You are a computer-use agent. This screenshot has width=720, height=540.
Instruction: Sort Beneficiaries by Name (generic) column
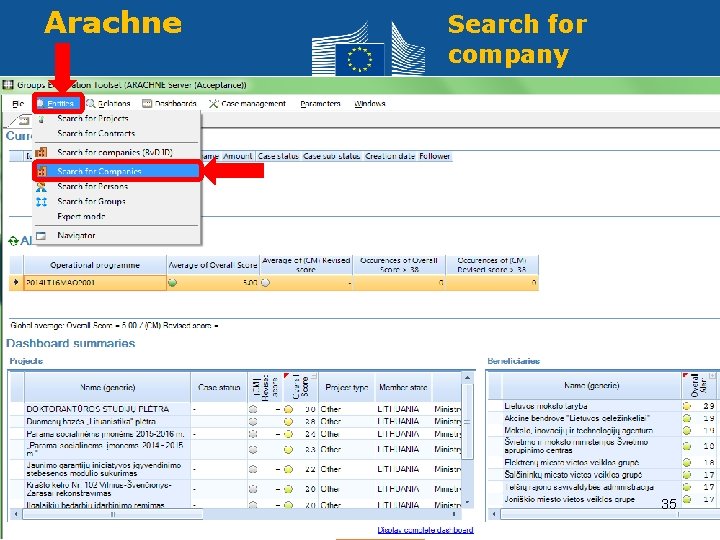(592, 386)
